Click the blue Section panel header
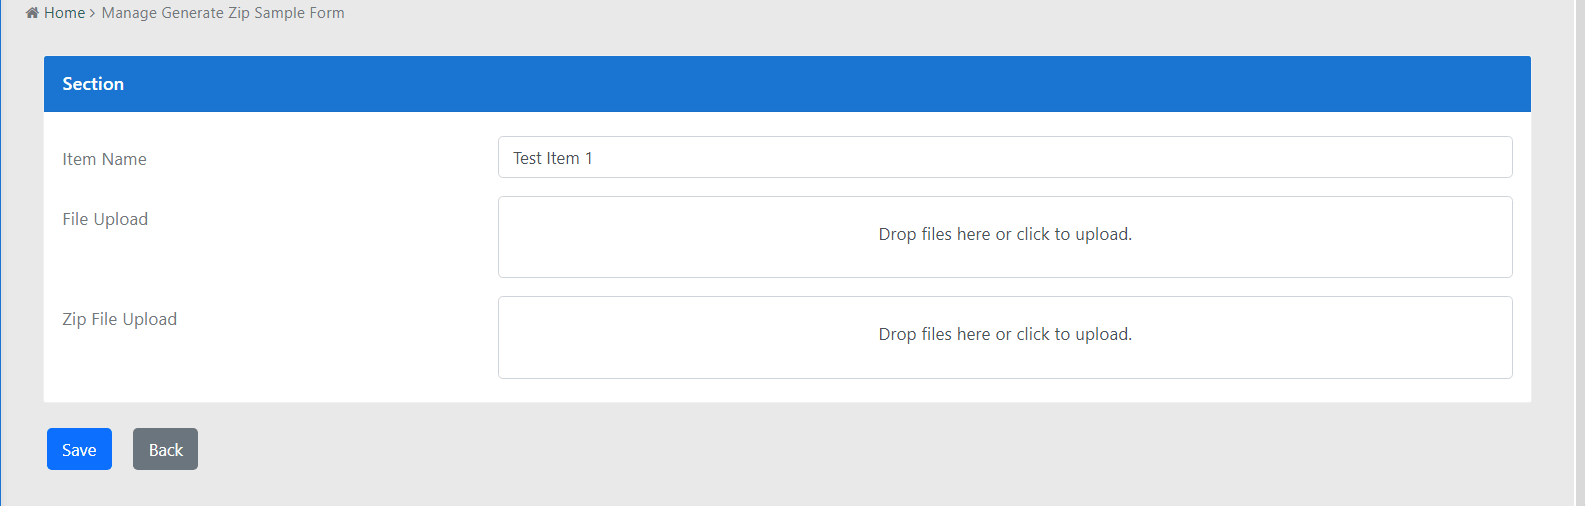 [787, 84]
